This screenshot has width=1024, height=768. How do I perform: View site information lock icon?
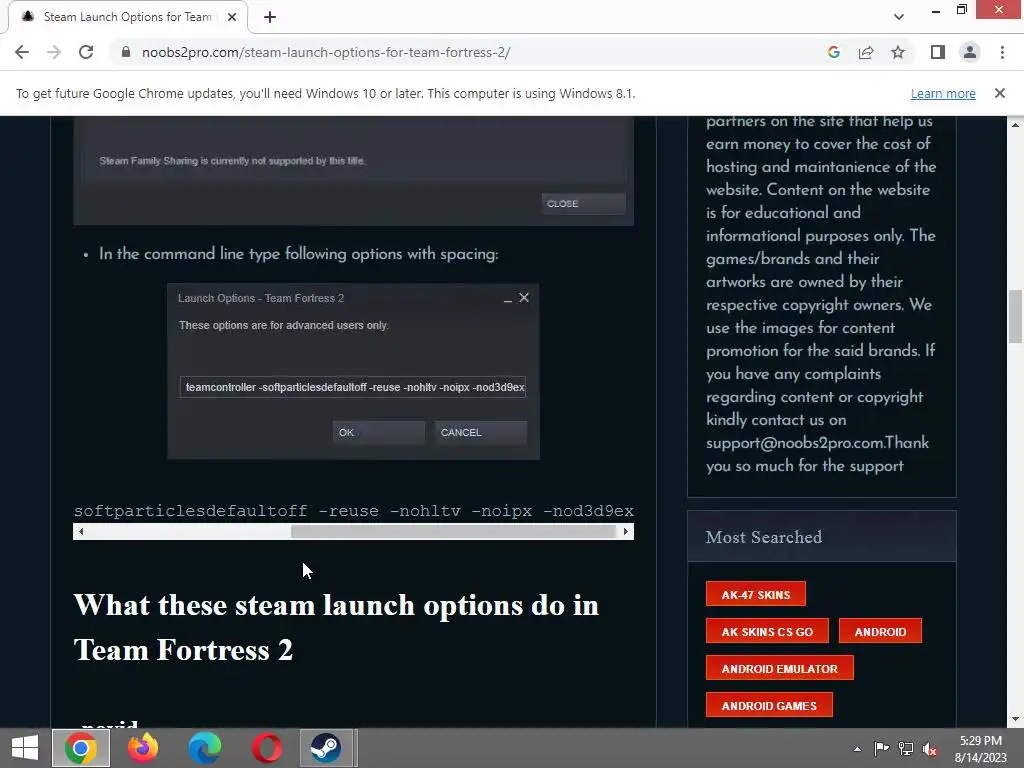coord(126,52)
